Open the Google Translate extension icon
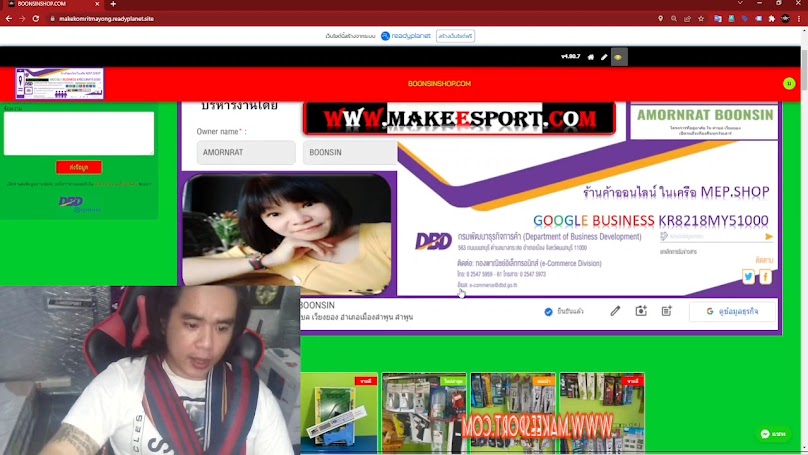Image resolution: width=808 pixels, height=455 pixels. 718,19
